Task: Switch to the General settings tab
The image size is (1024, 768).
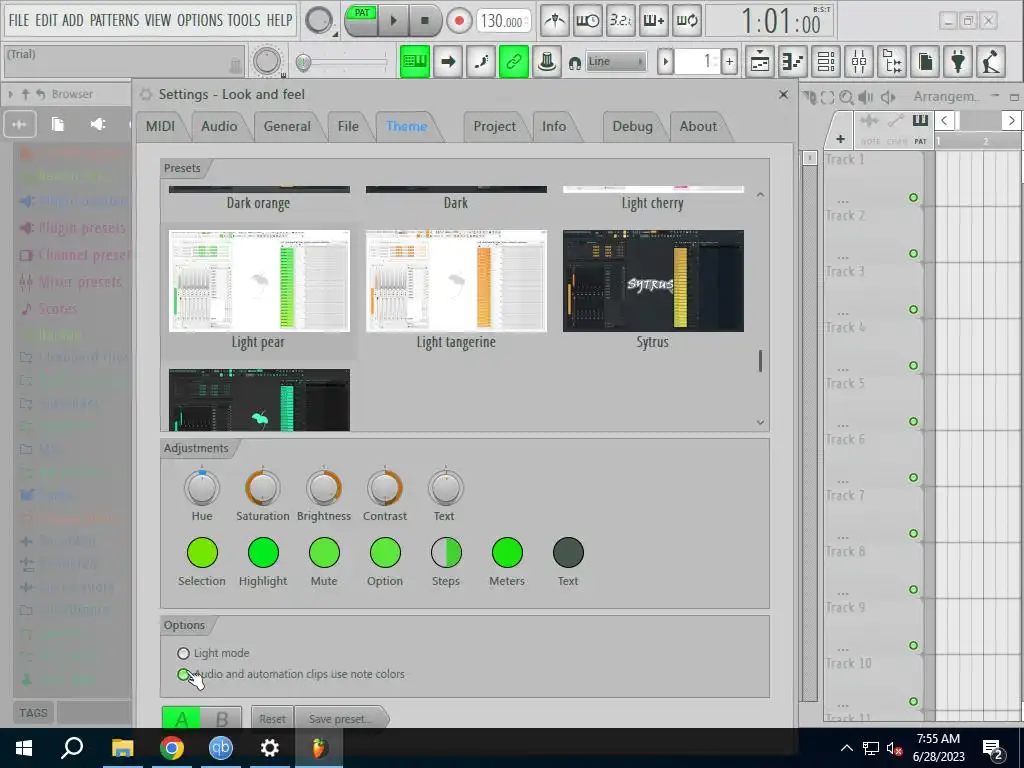Action: pyautogui.click(x=287, y=126)
